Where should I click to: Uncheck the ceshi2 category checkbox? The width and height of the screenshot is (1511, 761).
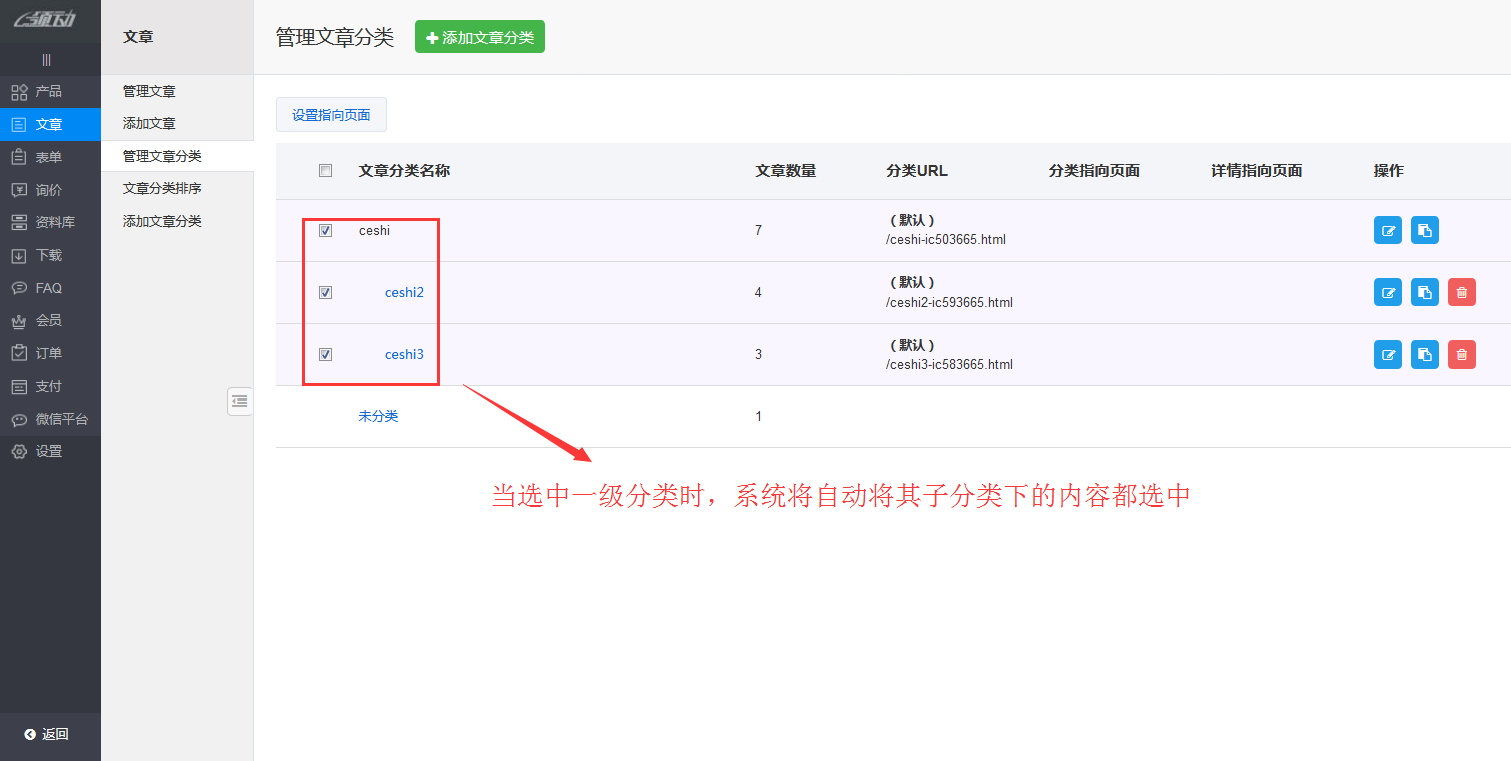pyautogui.click(x=325, y=292)
